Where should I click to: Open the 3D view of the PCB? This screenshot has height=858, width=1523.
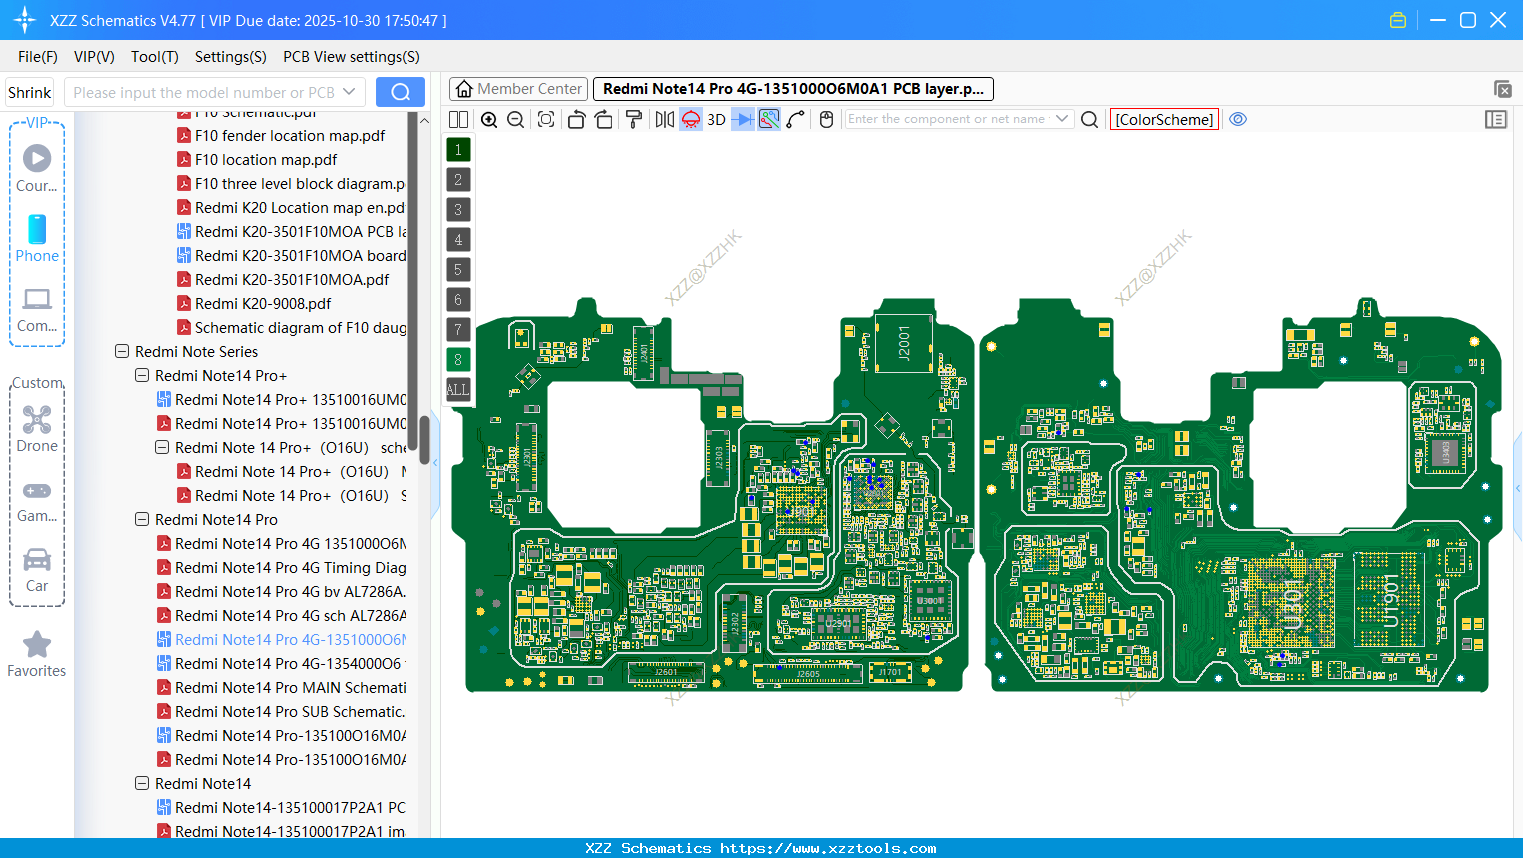coord(715,119)
